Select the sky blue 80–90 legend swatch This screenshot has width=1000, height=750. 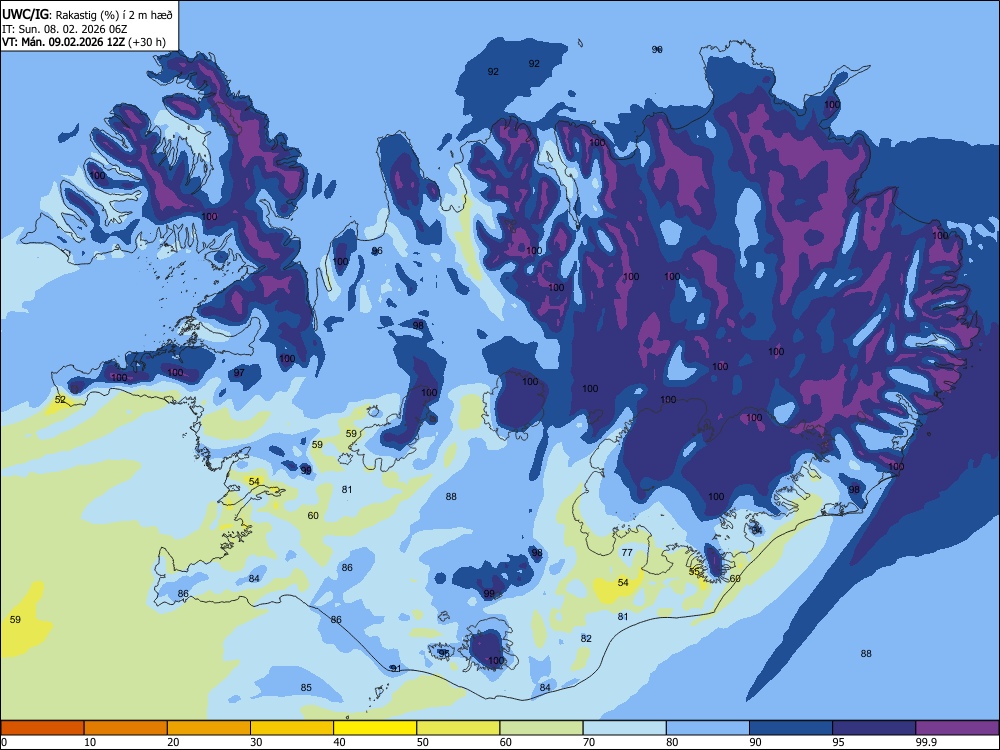(x=708, y=728)
